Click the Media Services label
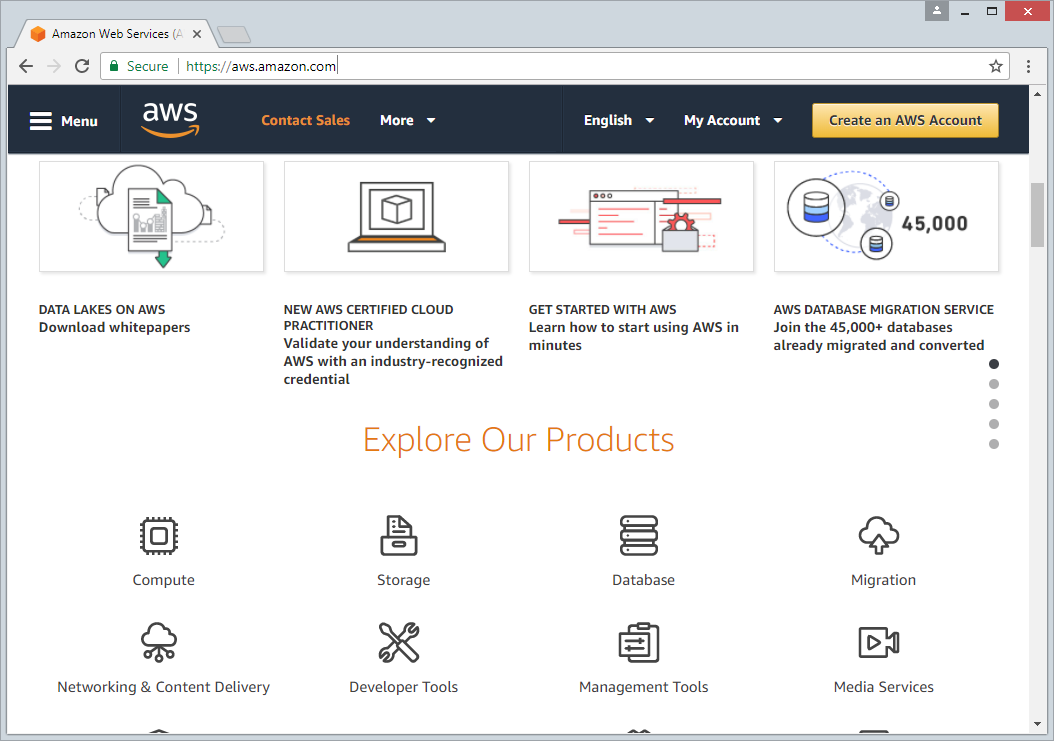 point(883,687)
